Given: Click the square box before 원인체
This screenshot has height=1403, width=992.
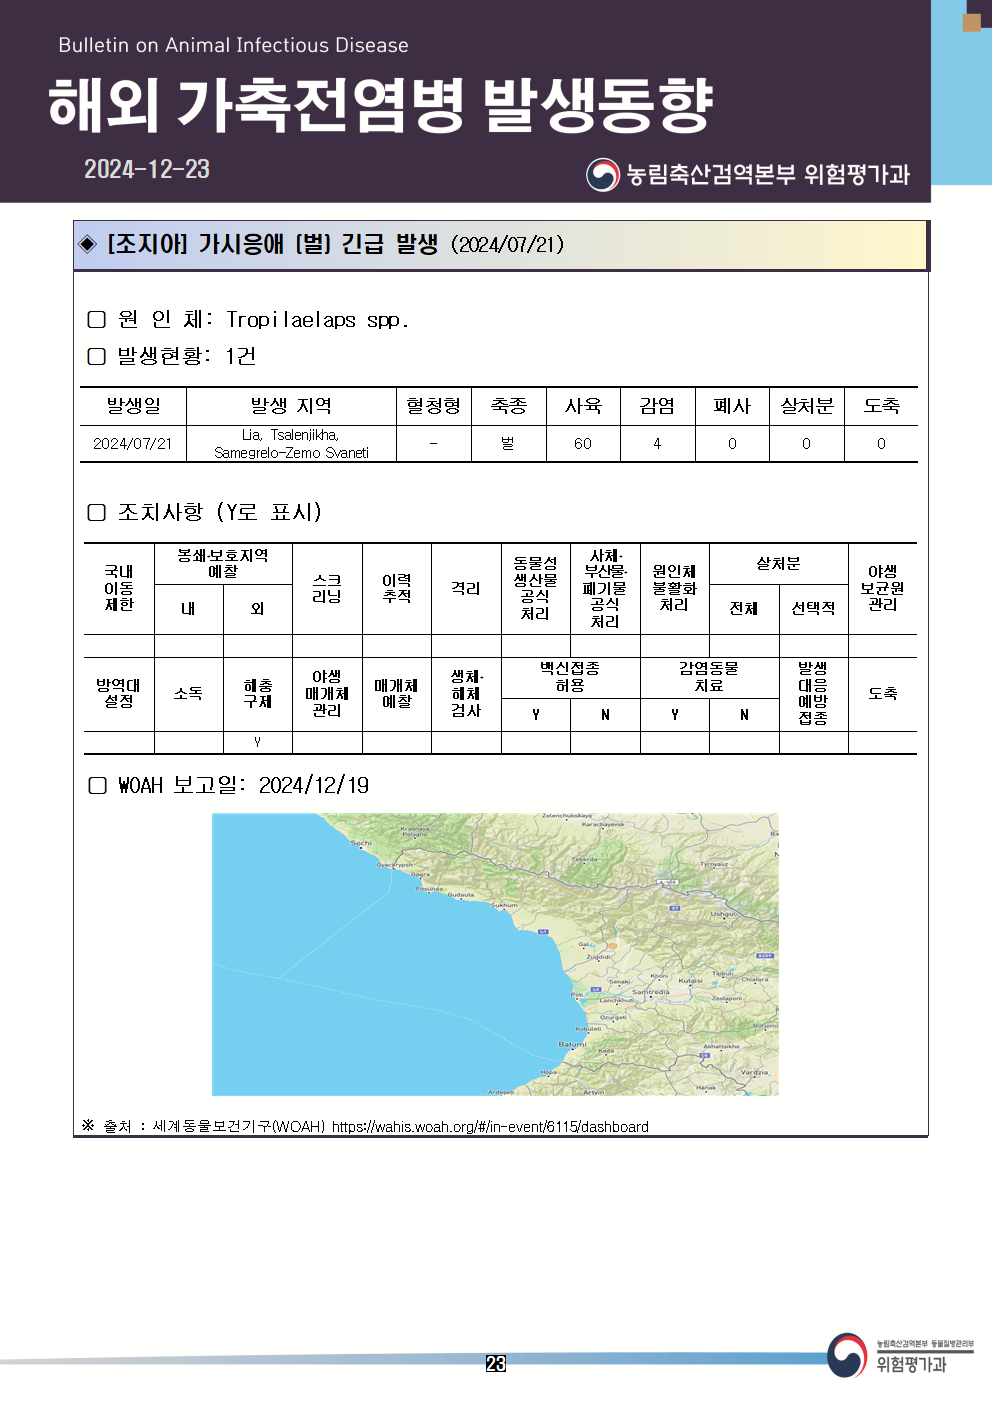Looking at the screenshot, I should click(x=97, y=319).
